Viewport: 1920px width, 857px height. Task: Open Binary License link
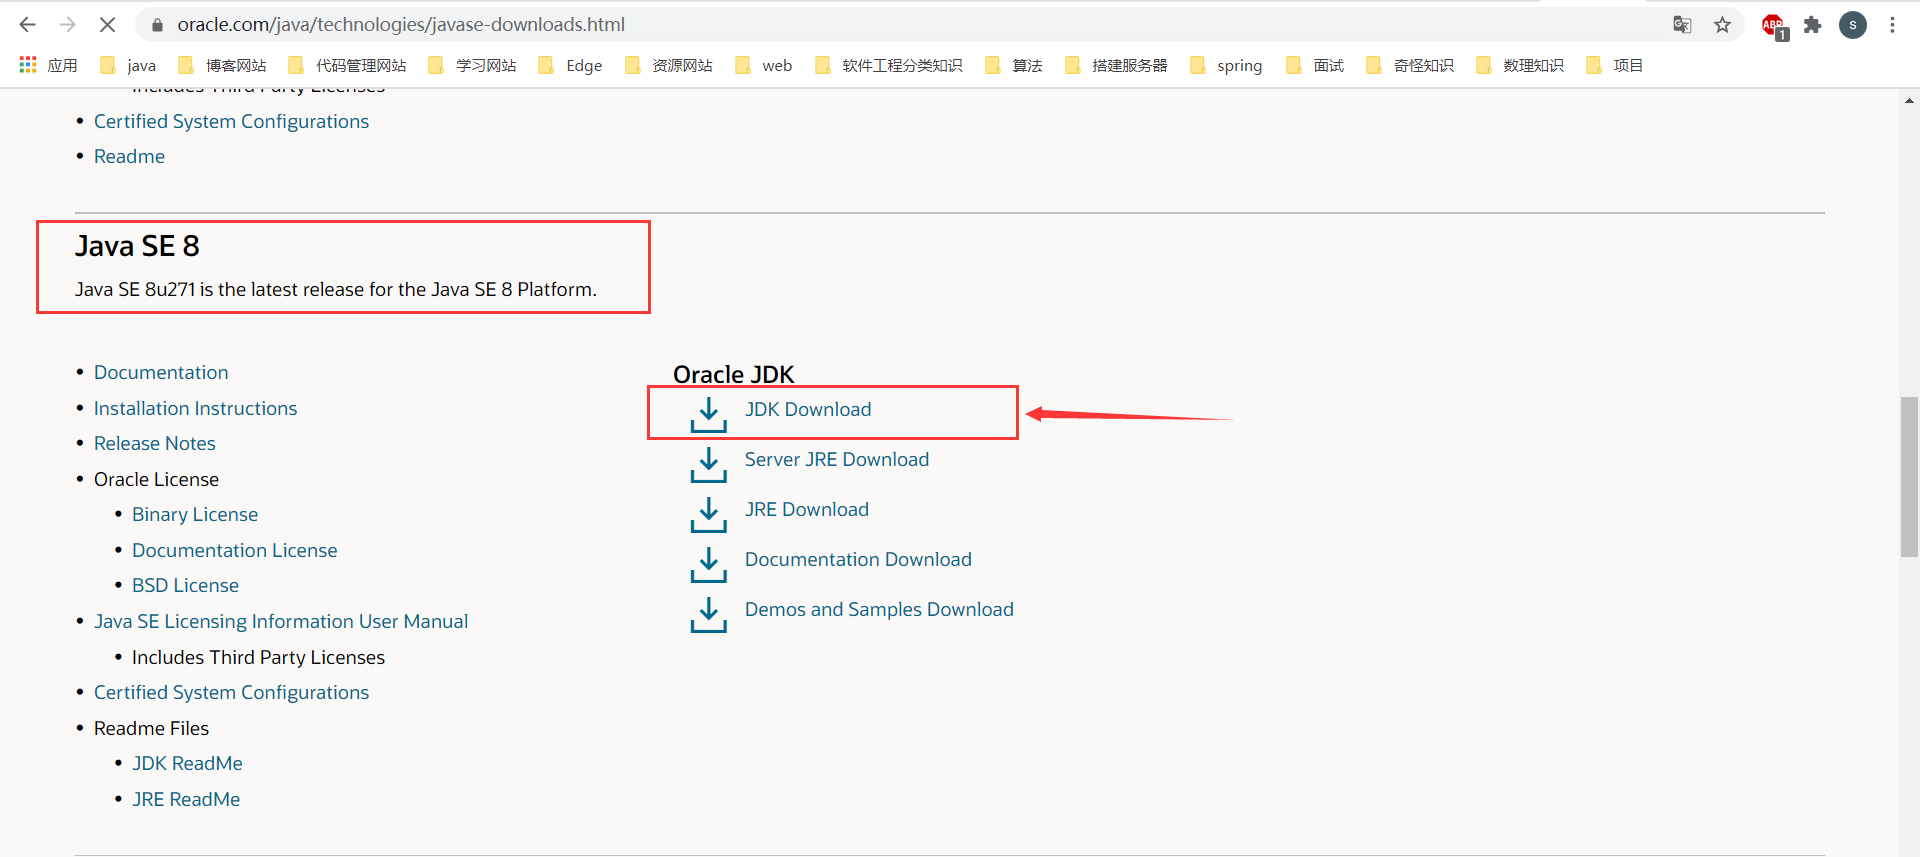(195, 514)
